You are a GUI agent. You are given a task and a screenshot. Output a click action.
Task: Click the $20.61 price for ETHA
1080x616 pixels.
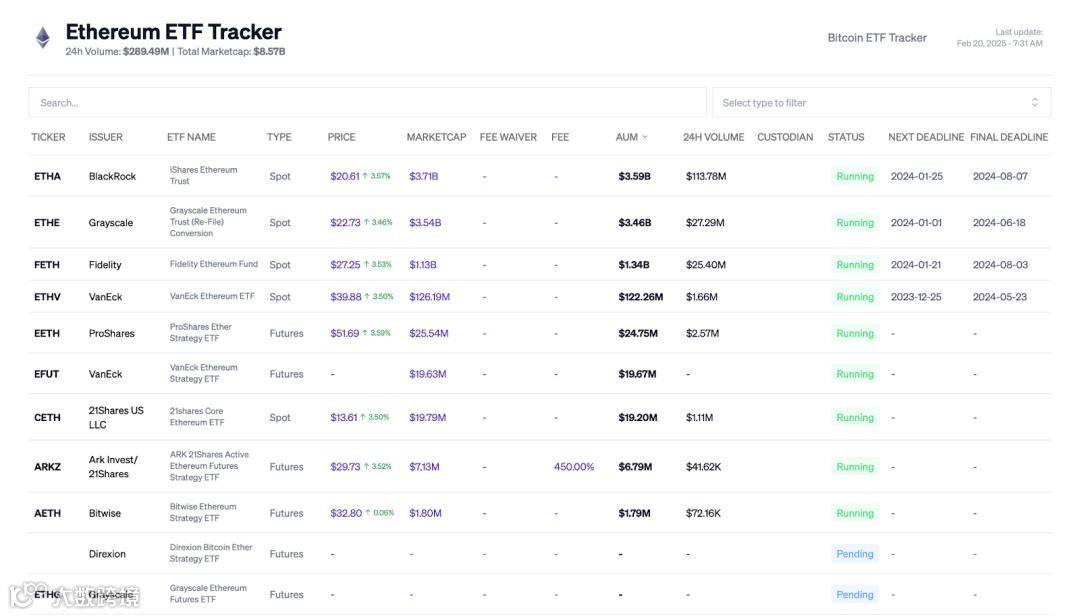coord(344,176)
